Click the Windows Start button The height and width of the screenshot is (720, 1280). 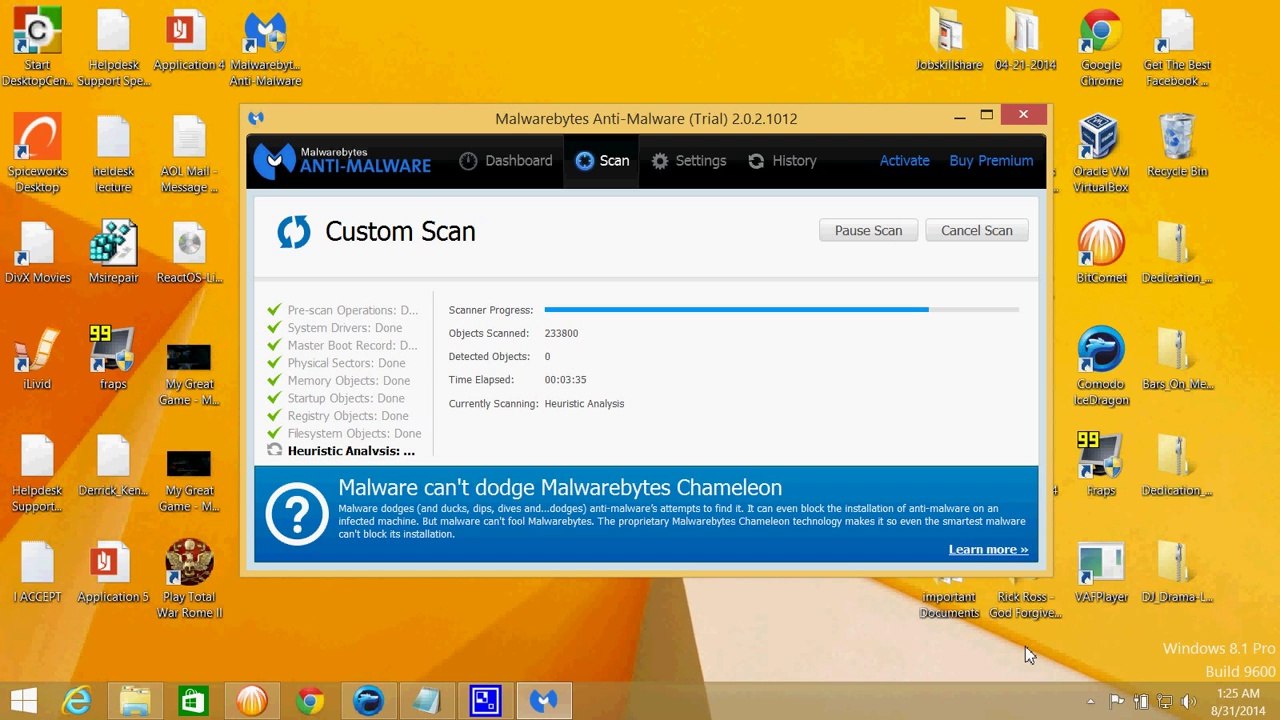coord(23,701)
